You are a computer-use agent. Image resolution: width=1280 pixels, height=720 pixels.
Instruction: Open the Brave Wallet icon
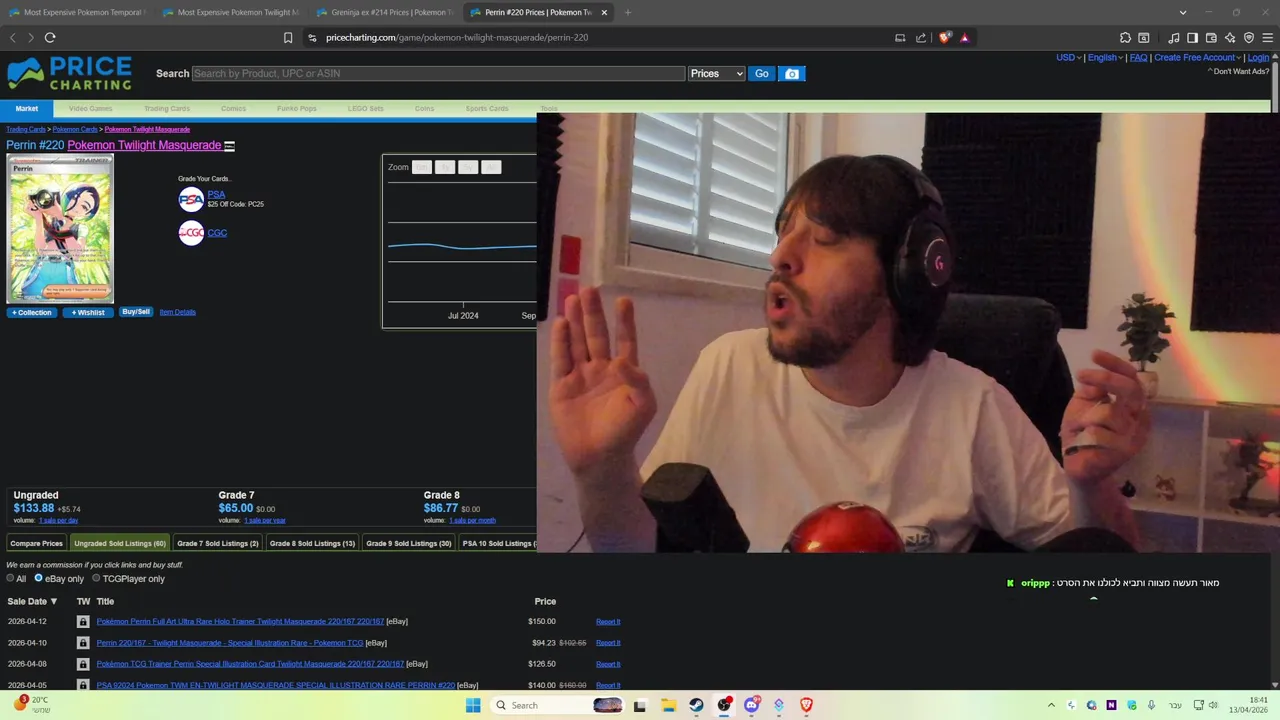point(1211,38)
